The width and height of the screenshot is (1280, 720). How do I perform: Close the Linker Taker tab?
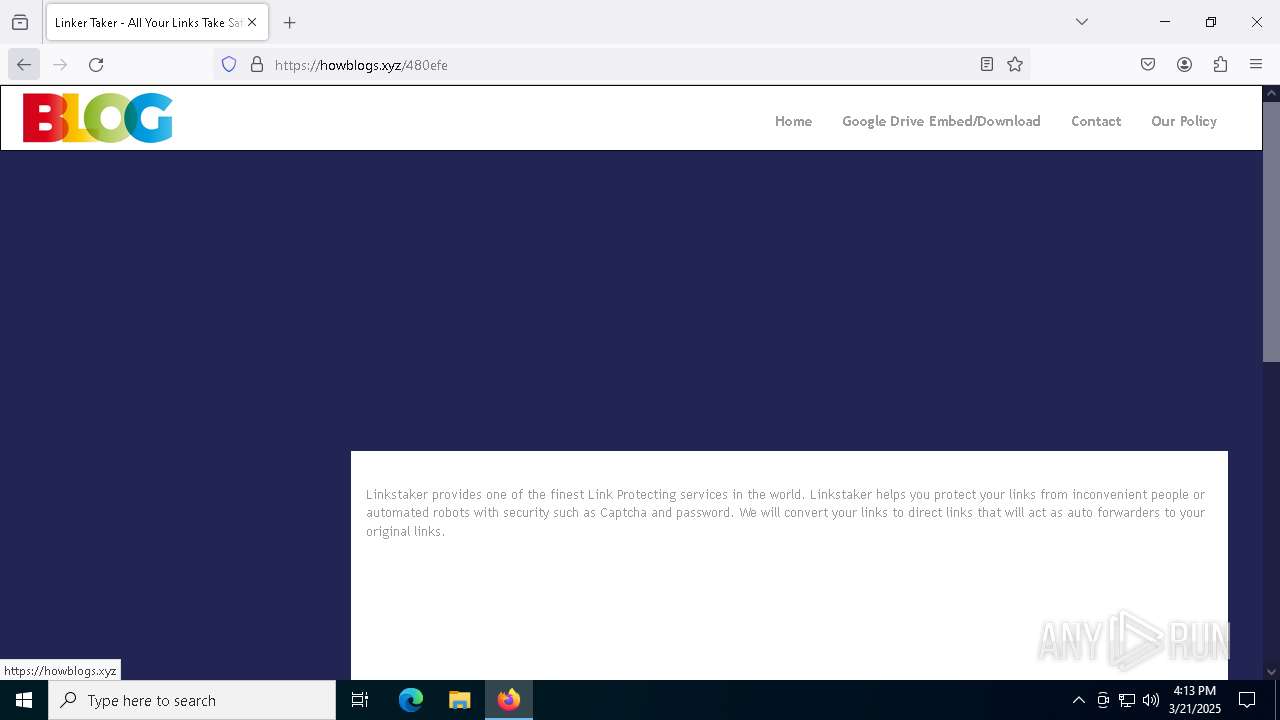point(252,22)
